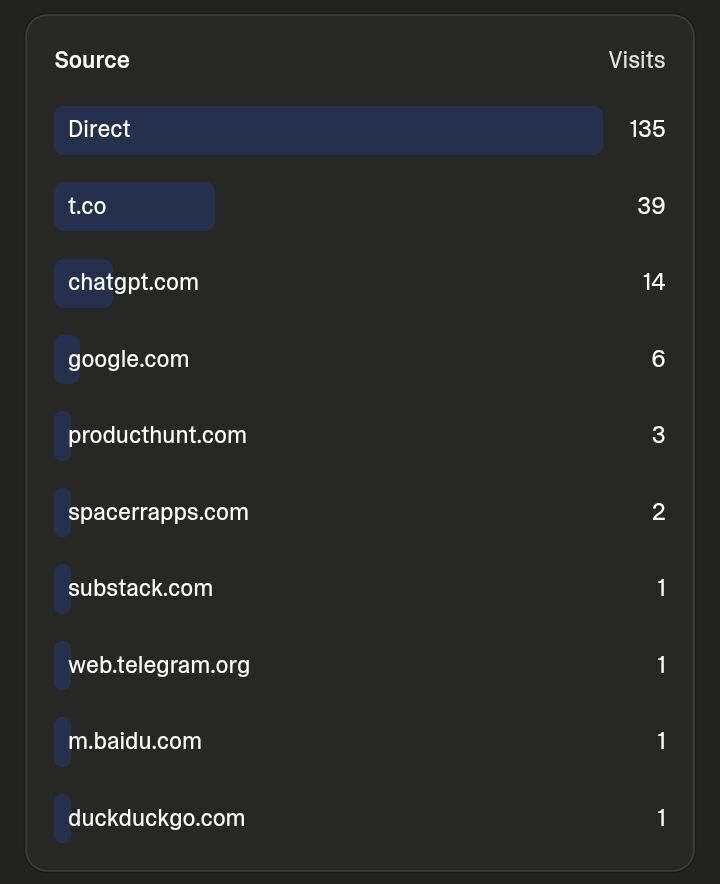Open the t.co referrer row

(360, 206)
